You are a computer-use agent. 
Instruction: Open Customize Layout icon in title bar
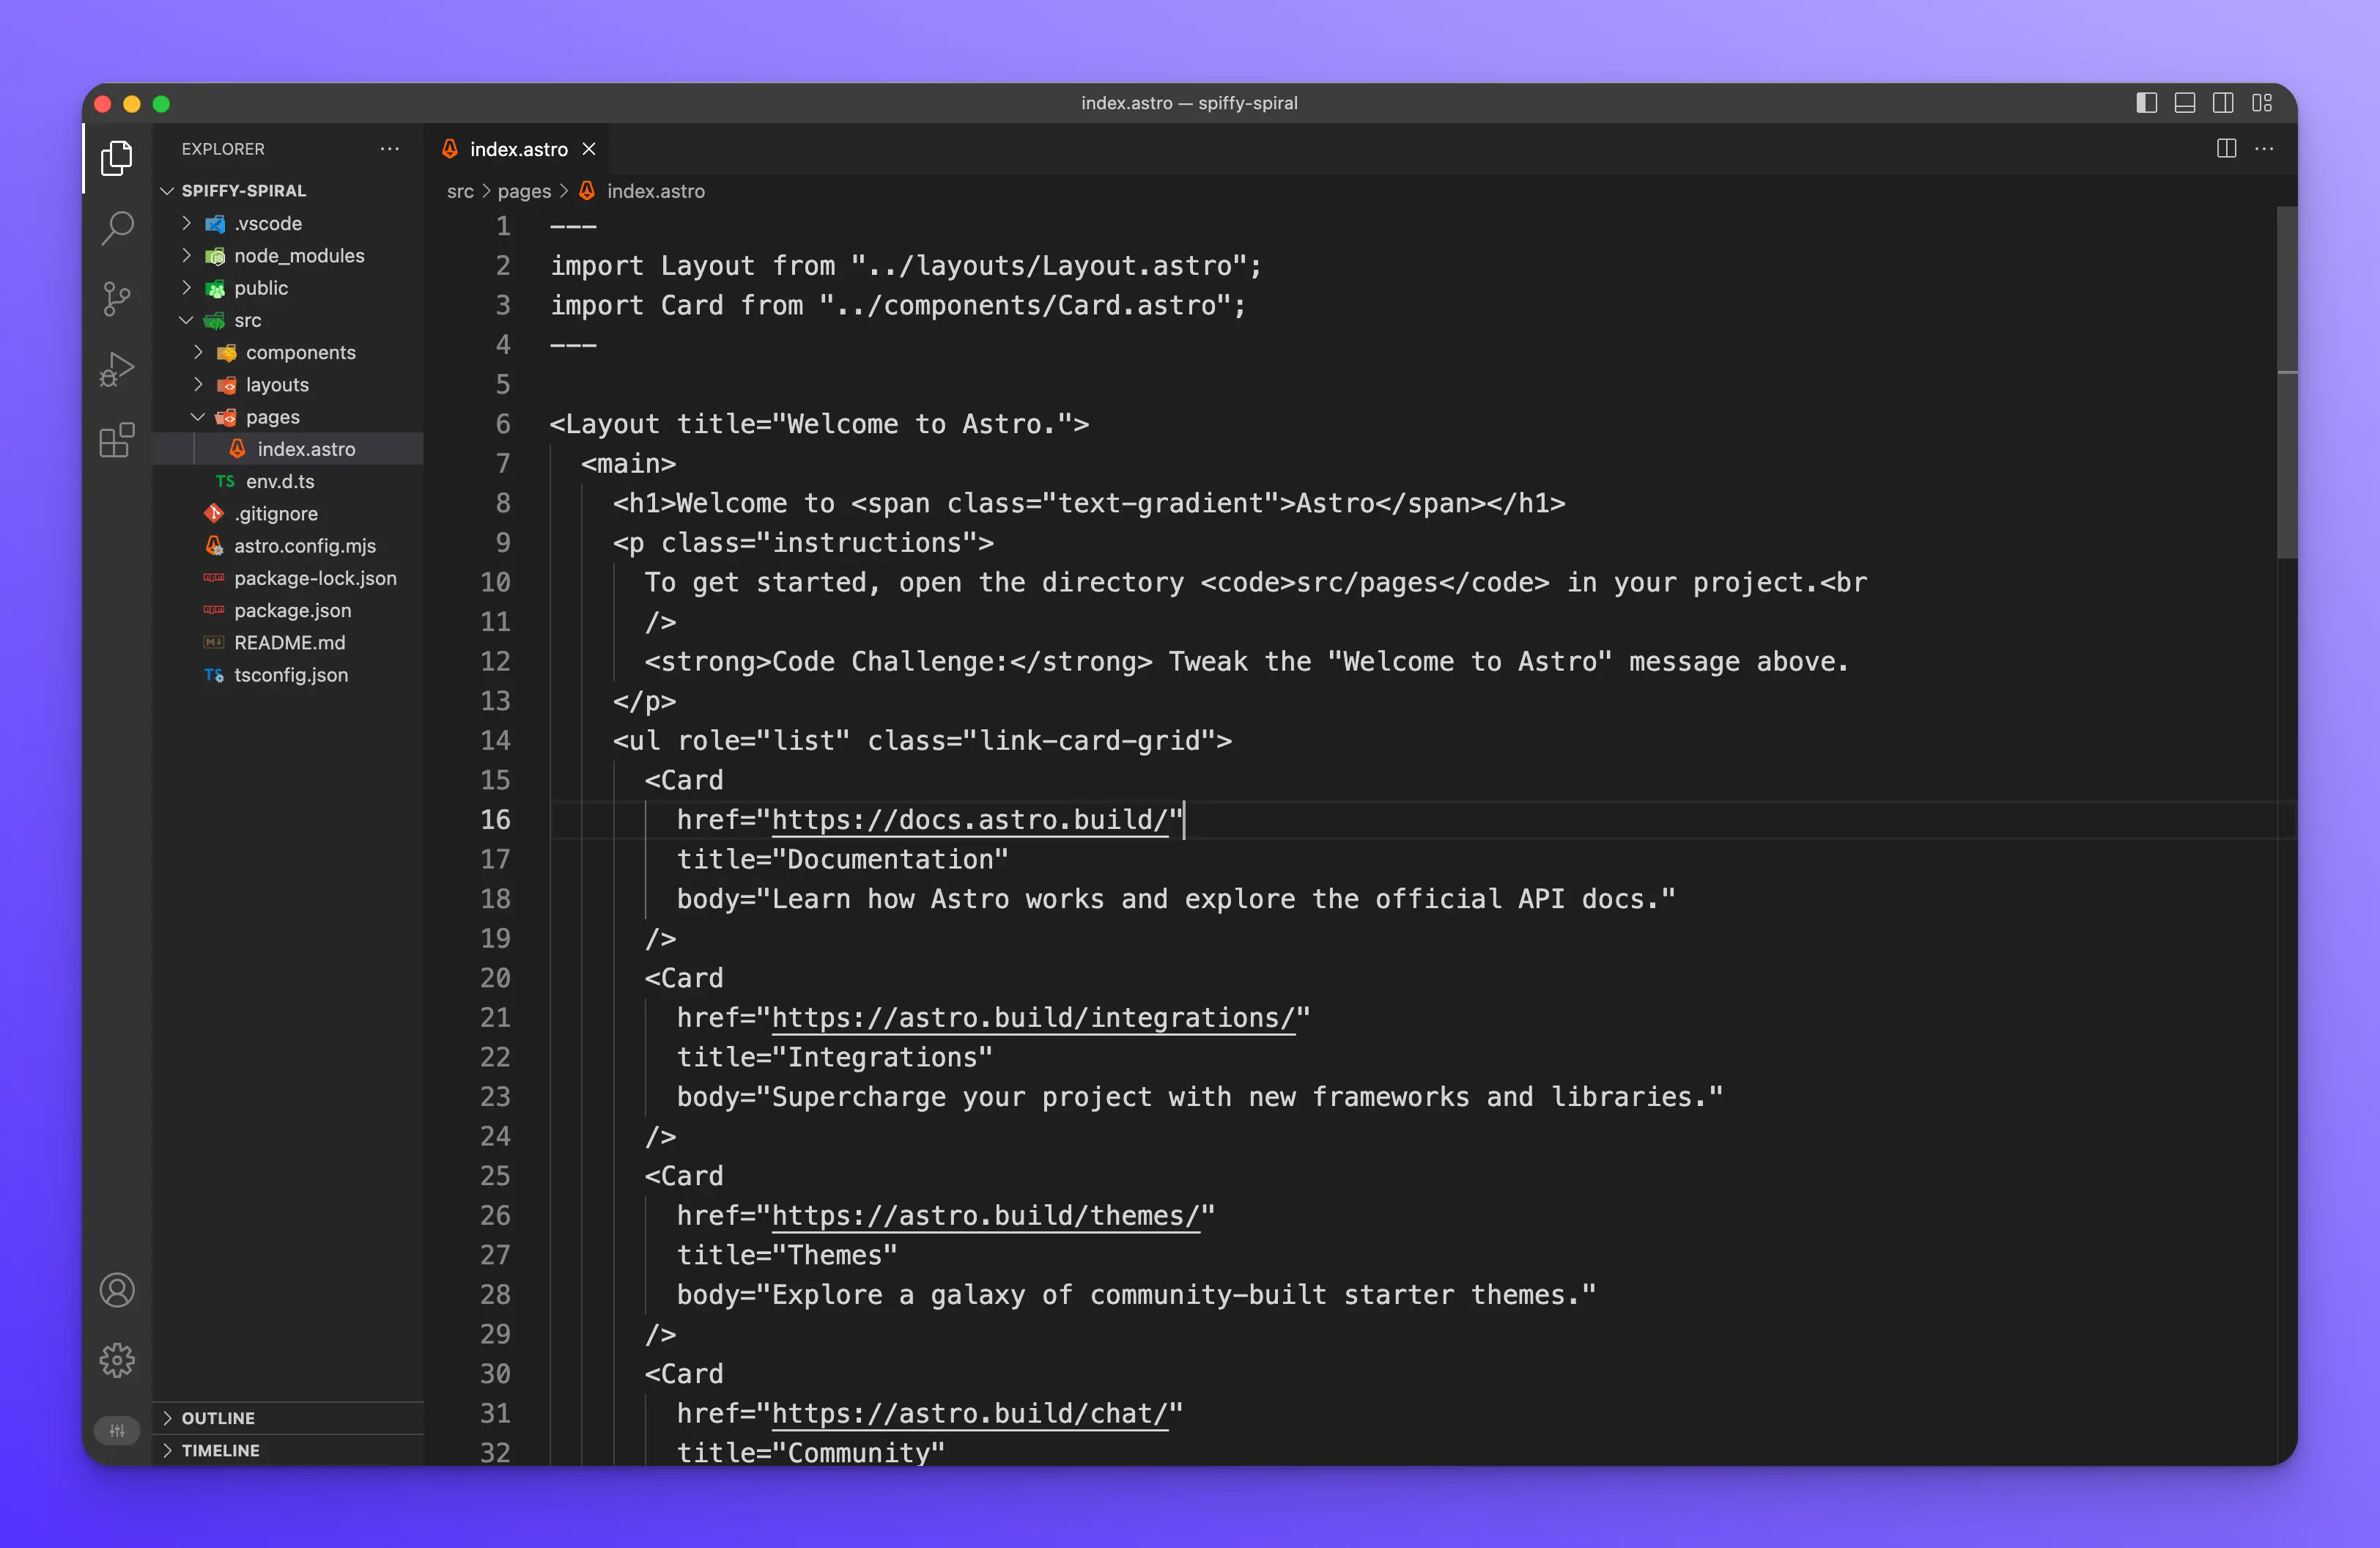tap(2262, 103)
